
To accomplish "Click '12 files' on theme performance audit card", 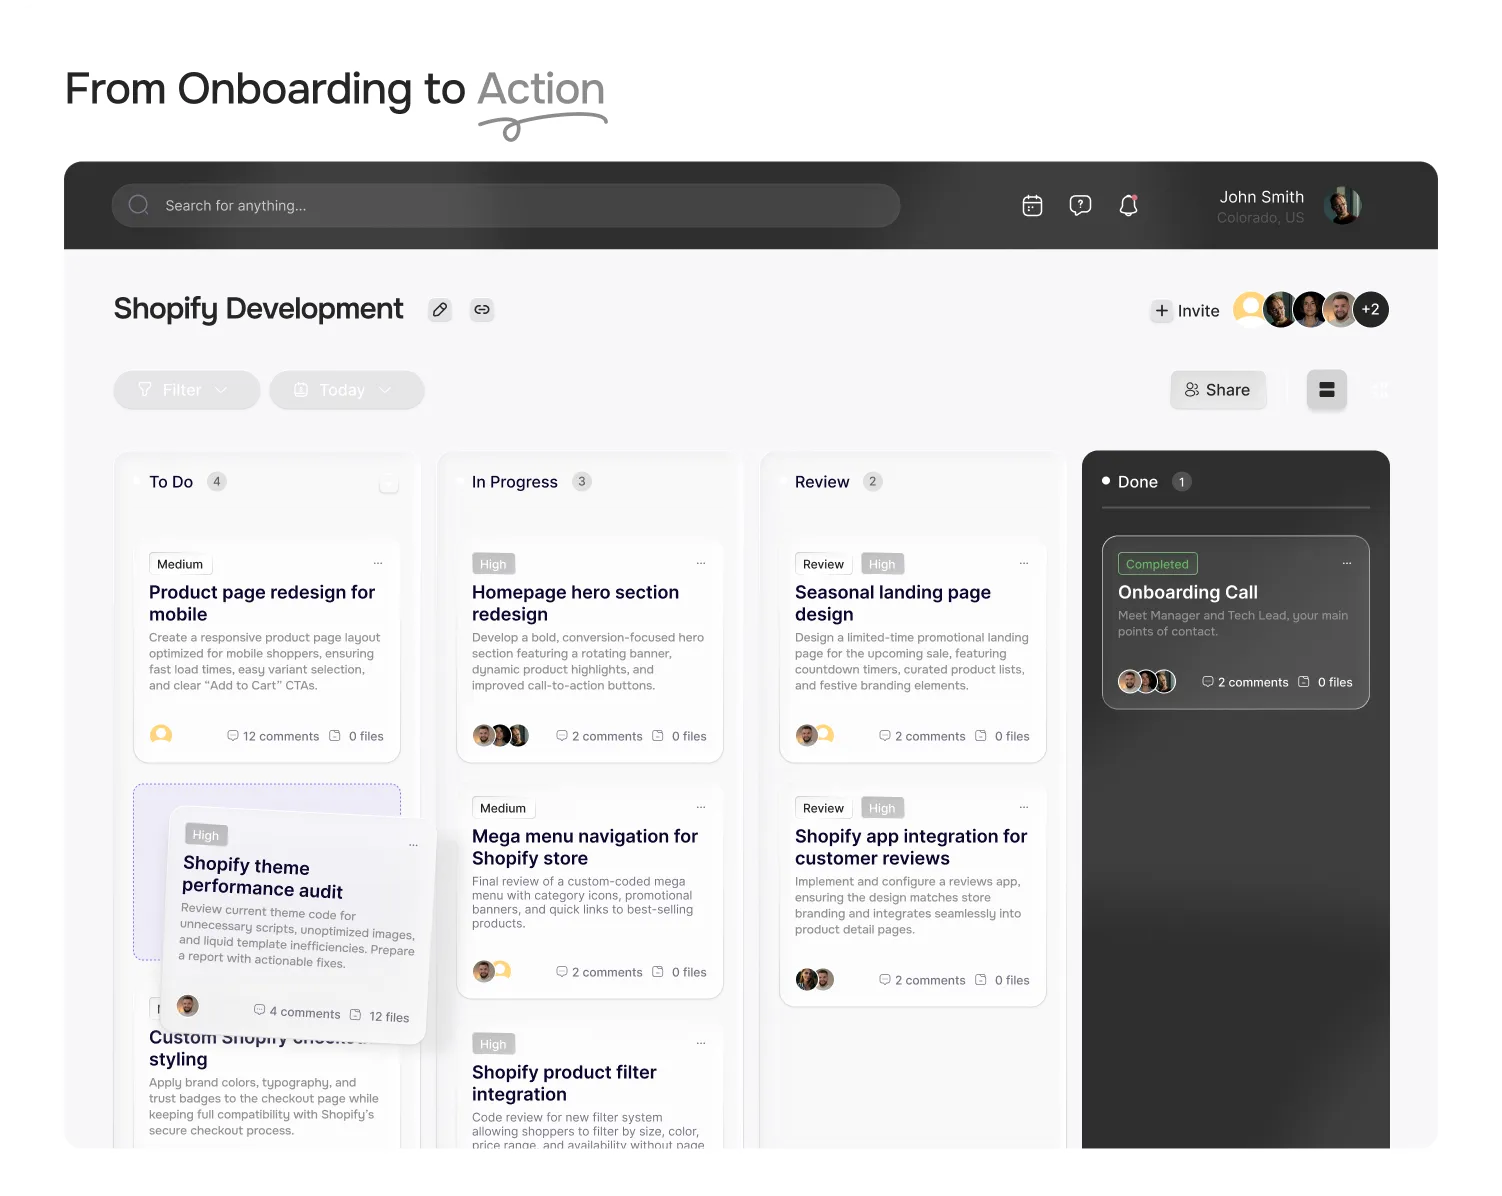I will [x=380, y=1016].
